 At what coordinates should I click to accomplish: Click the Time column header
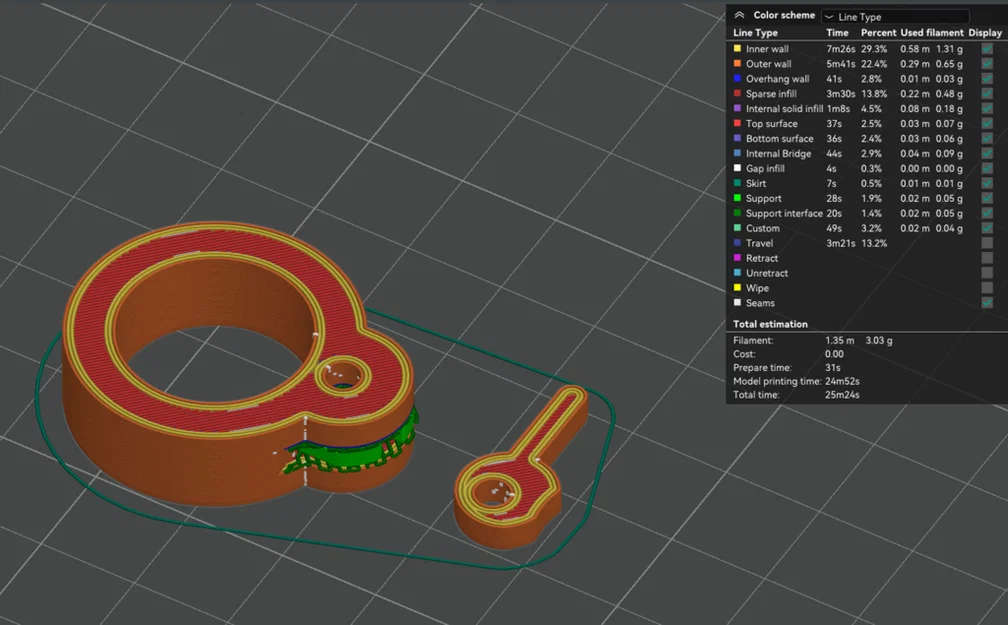(837, 33)
